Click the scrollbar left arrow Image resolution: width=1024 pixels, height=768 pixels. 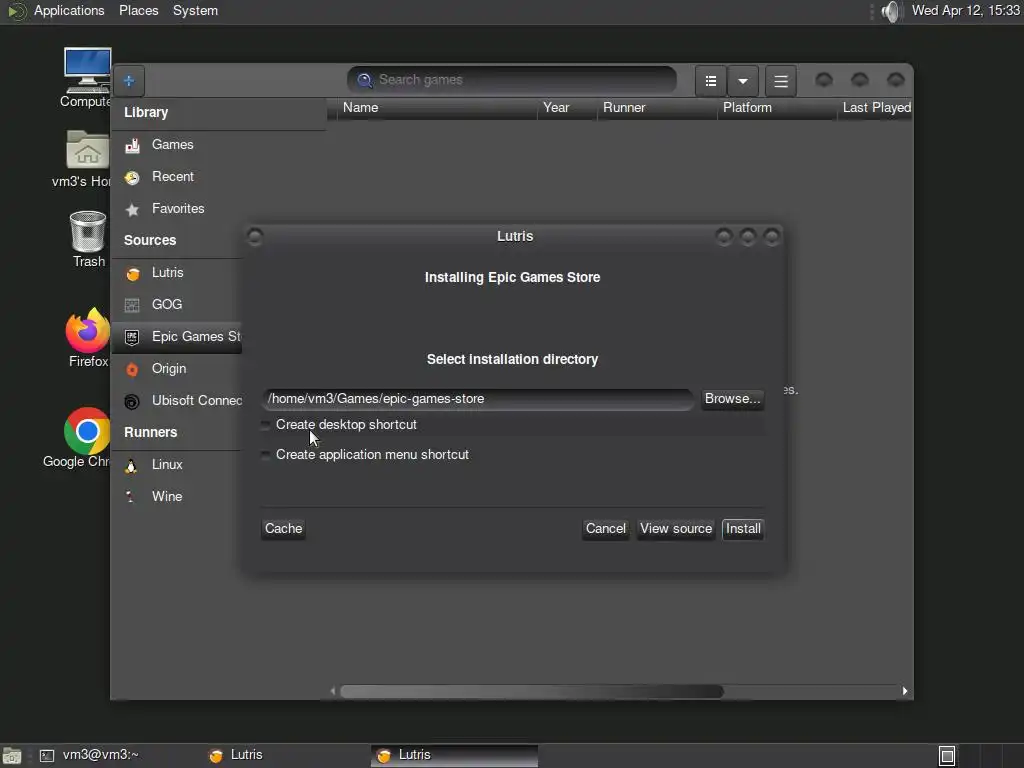coord(332,692)
